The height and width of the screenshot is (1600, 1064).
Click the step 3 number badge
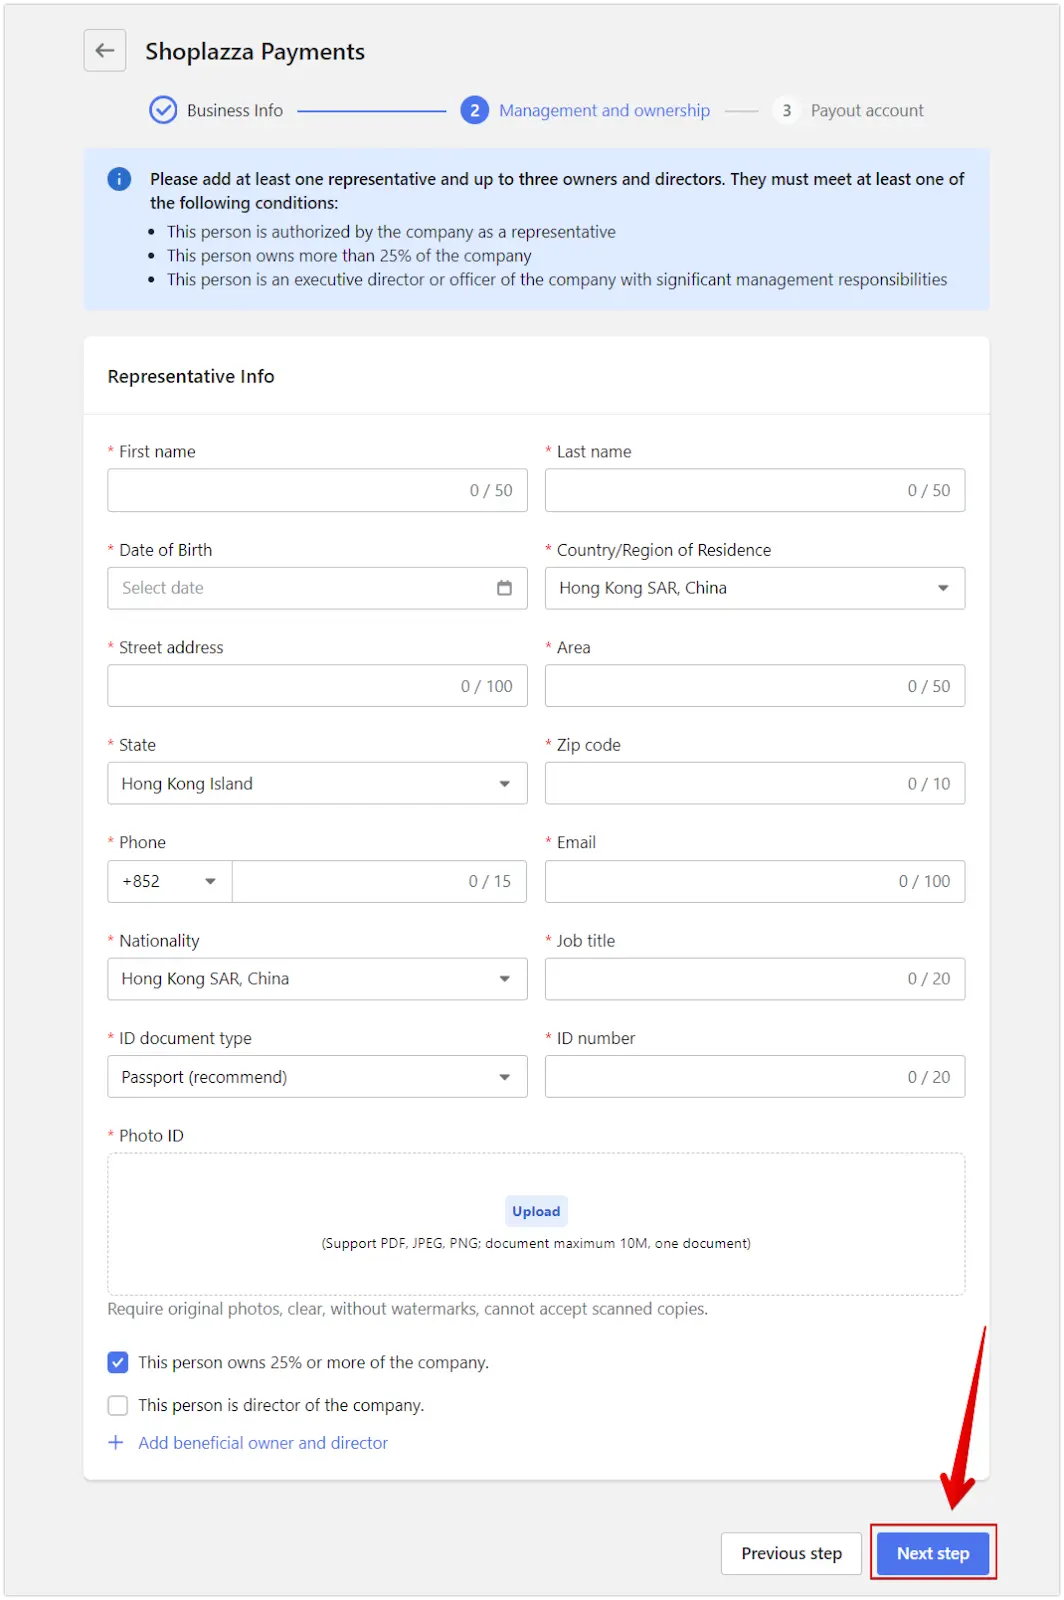[787, 110]
